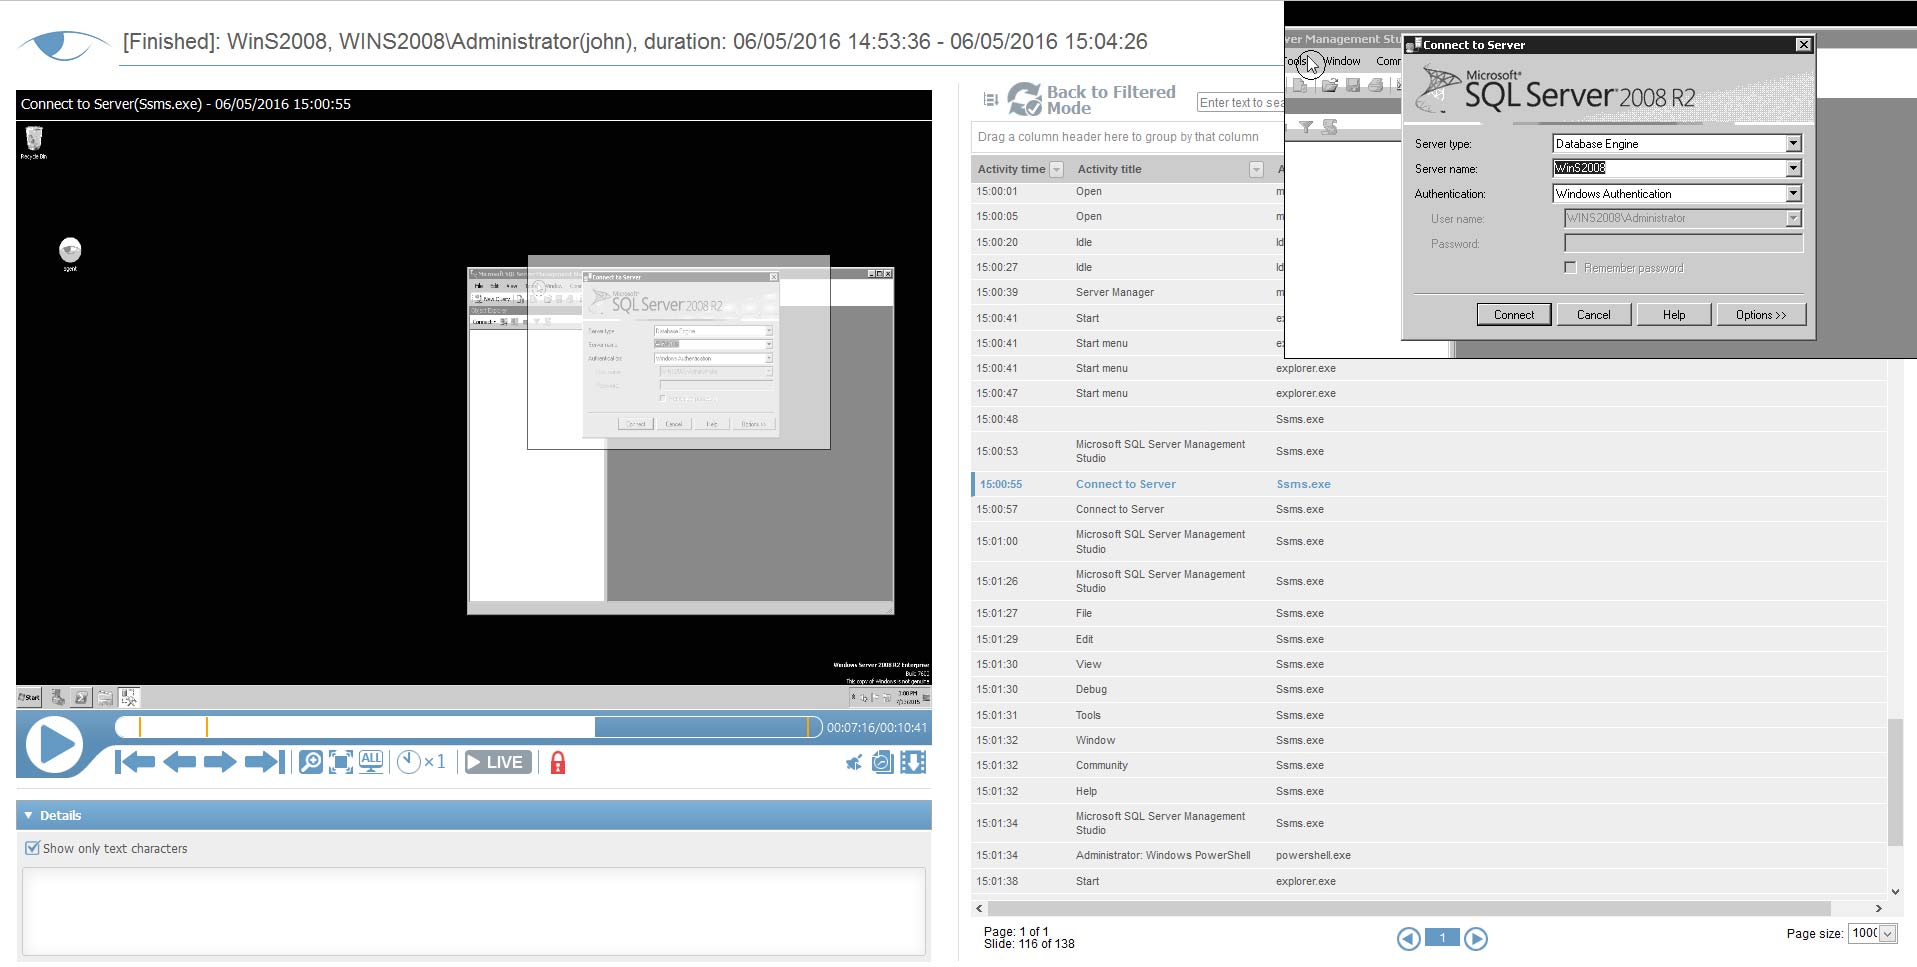This screenshot has height=967, width=1917.
Task: Click the second orange marker on the timeline
Action: [x=207, y=727]
